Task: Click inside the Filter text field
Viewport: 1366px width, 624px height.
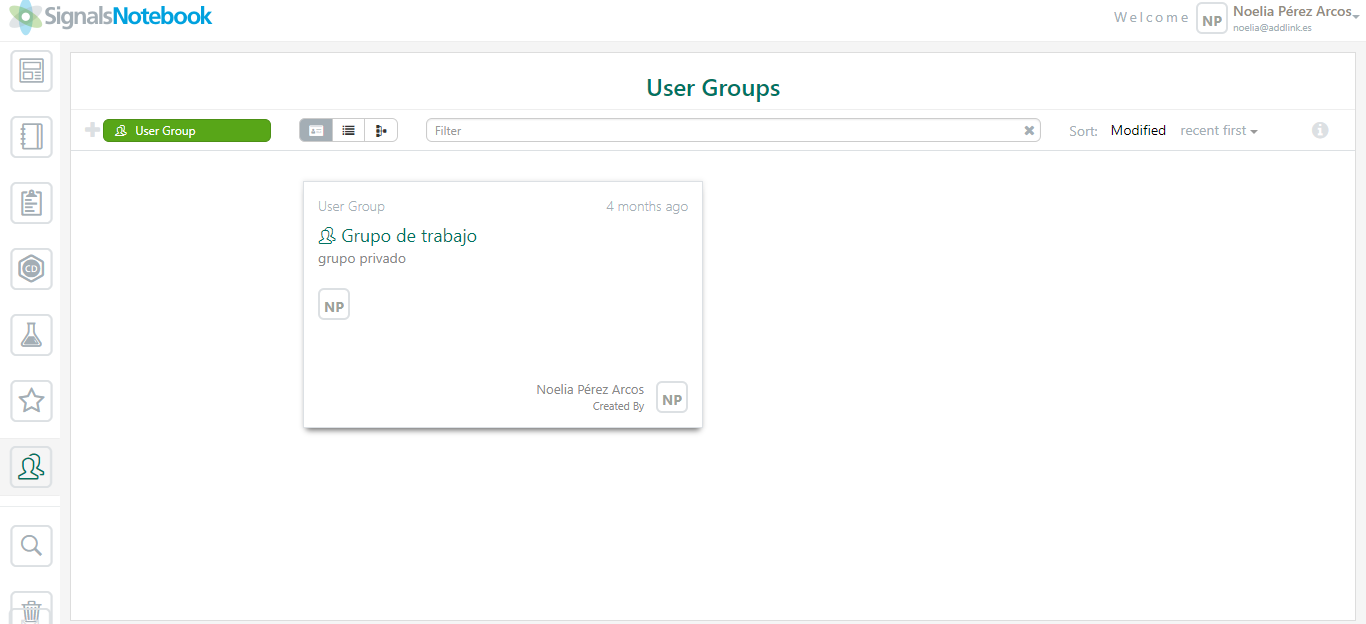Action: coord(720,130)
